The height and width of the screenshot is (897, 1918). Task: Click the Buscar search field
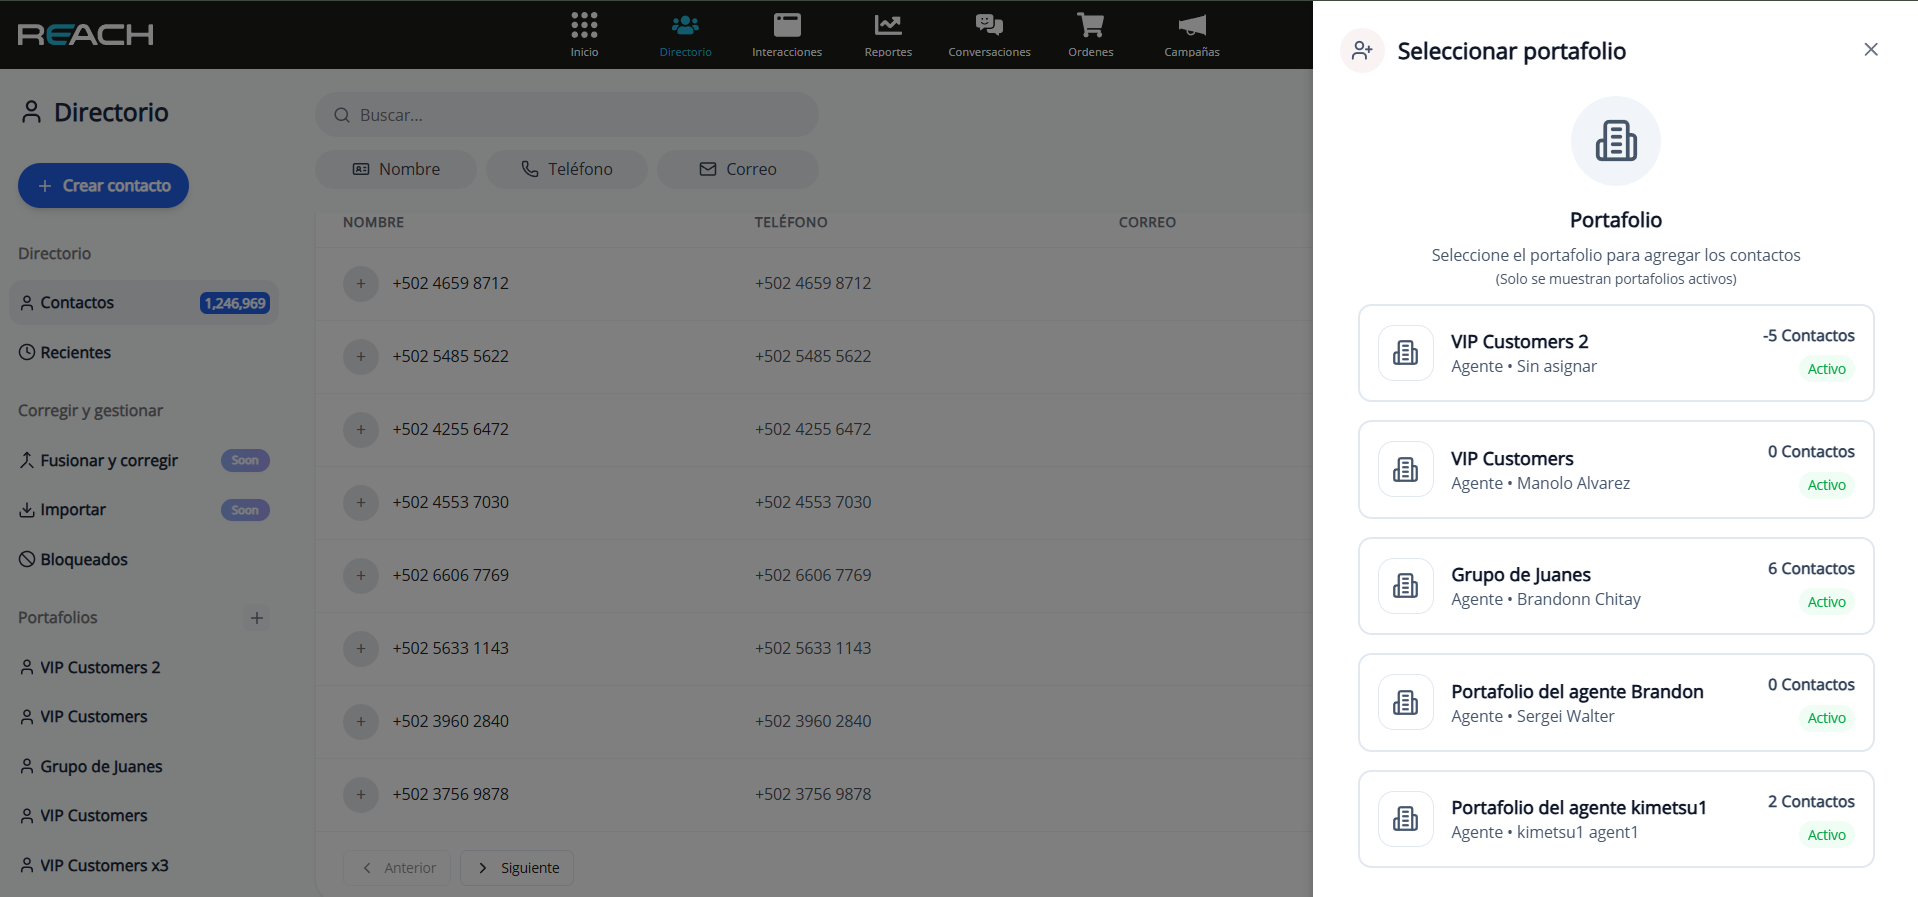point(567,115)
